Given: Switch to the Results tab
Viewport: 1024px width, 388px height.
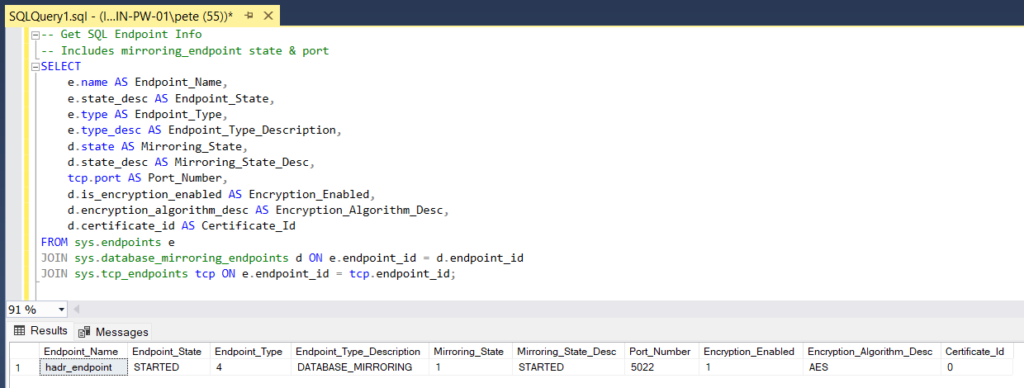Looking at the screenshot, I should click(x=40, y=331).
